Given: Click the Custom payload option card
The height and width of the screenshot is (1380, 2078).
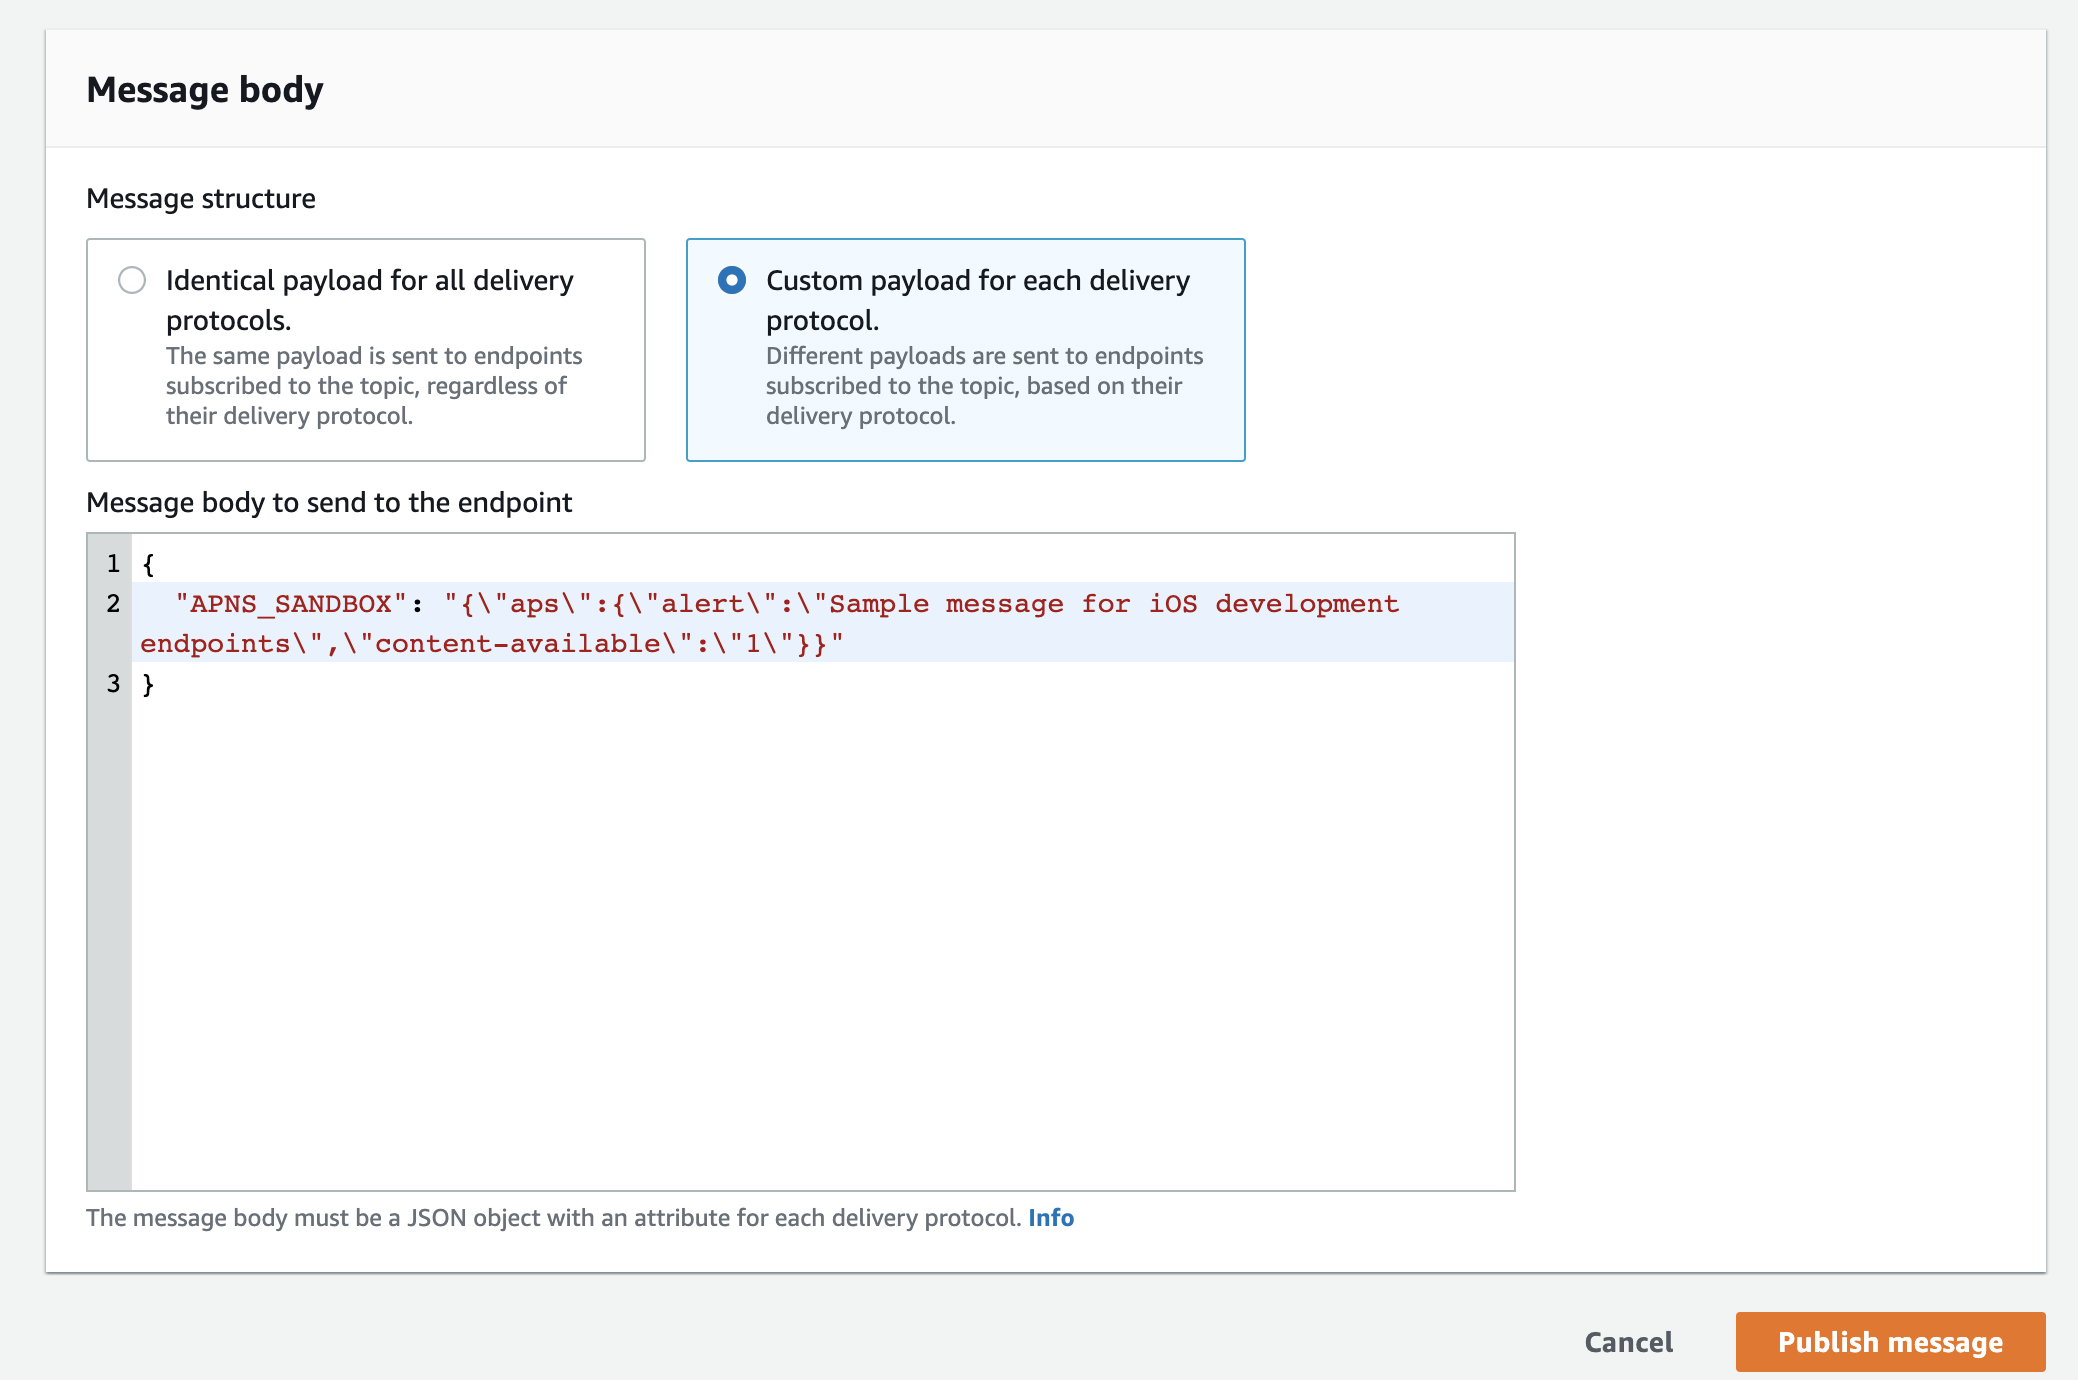Looking at the screenshot, I should 965,350.
